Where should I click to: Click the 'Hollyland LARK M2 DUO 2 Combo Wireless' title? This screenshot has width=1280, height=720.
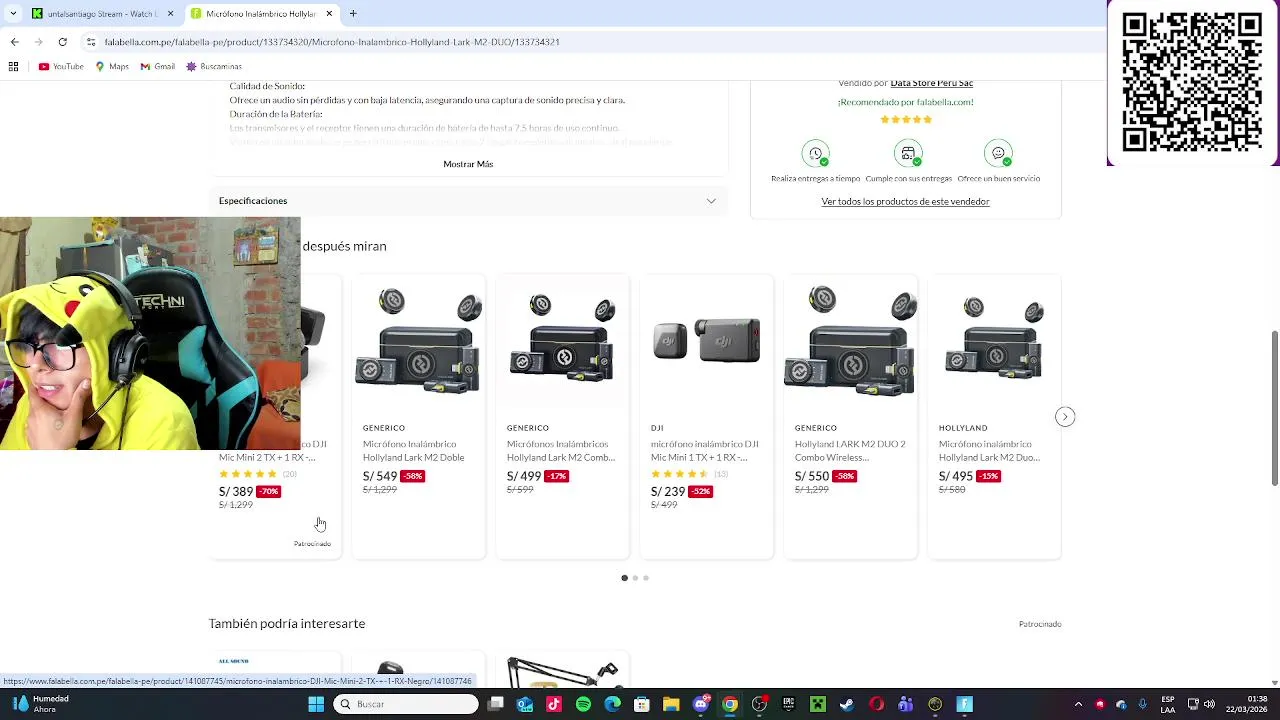coord(850,451)
